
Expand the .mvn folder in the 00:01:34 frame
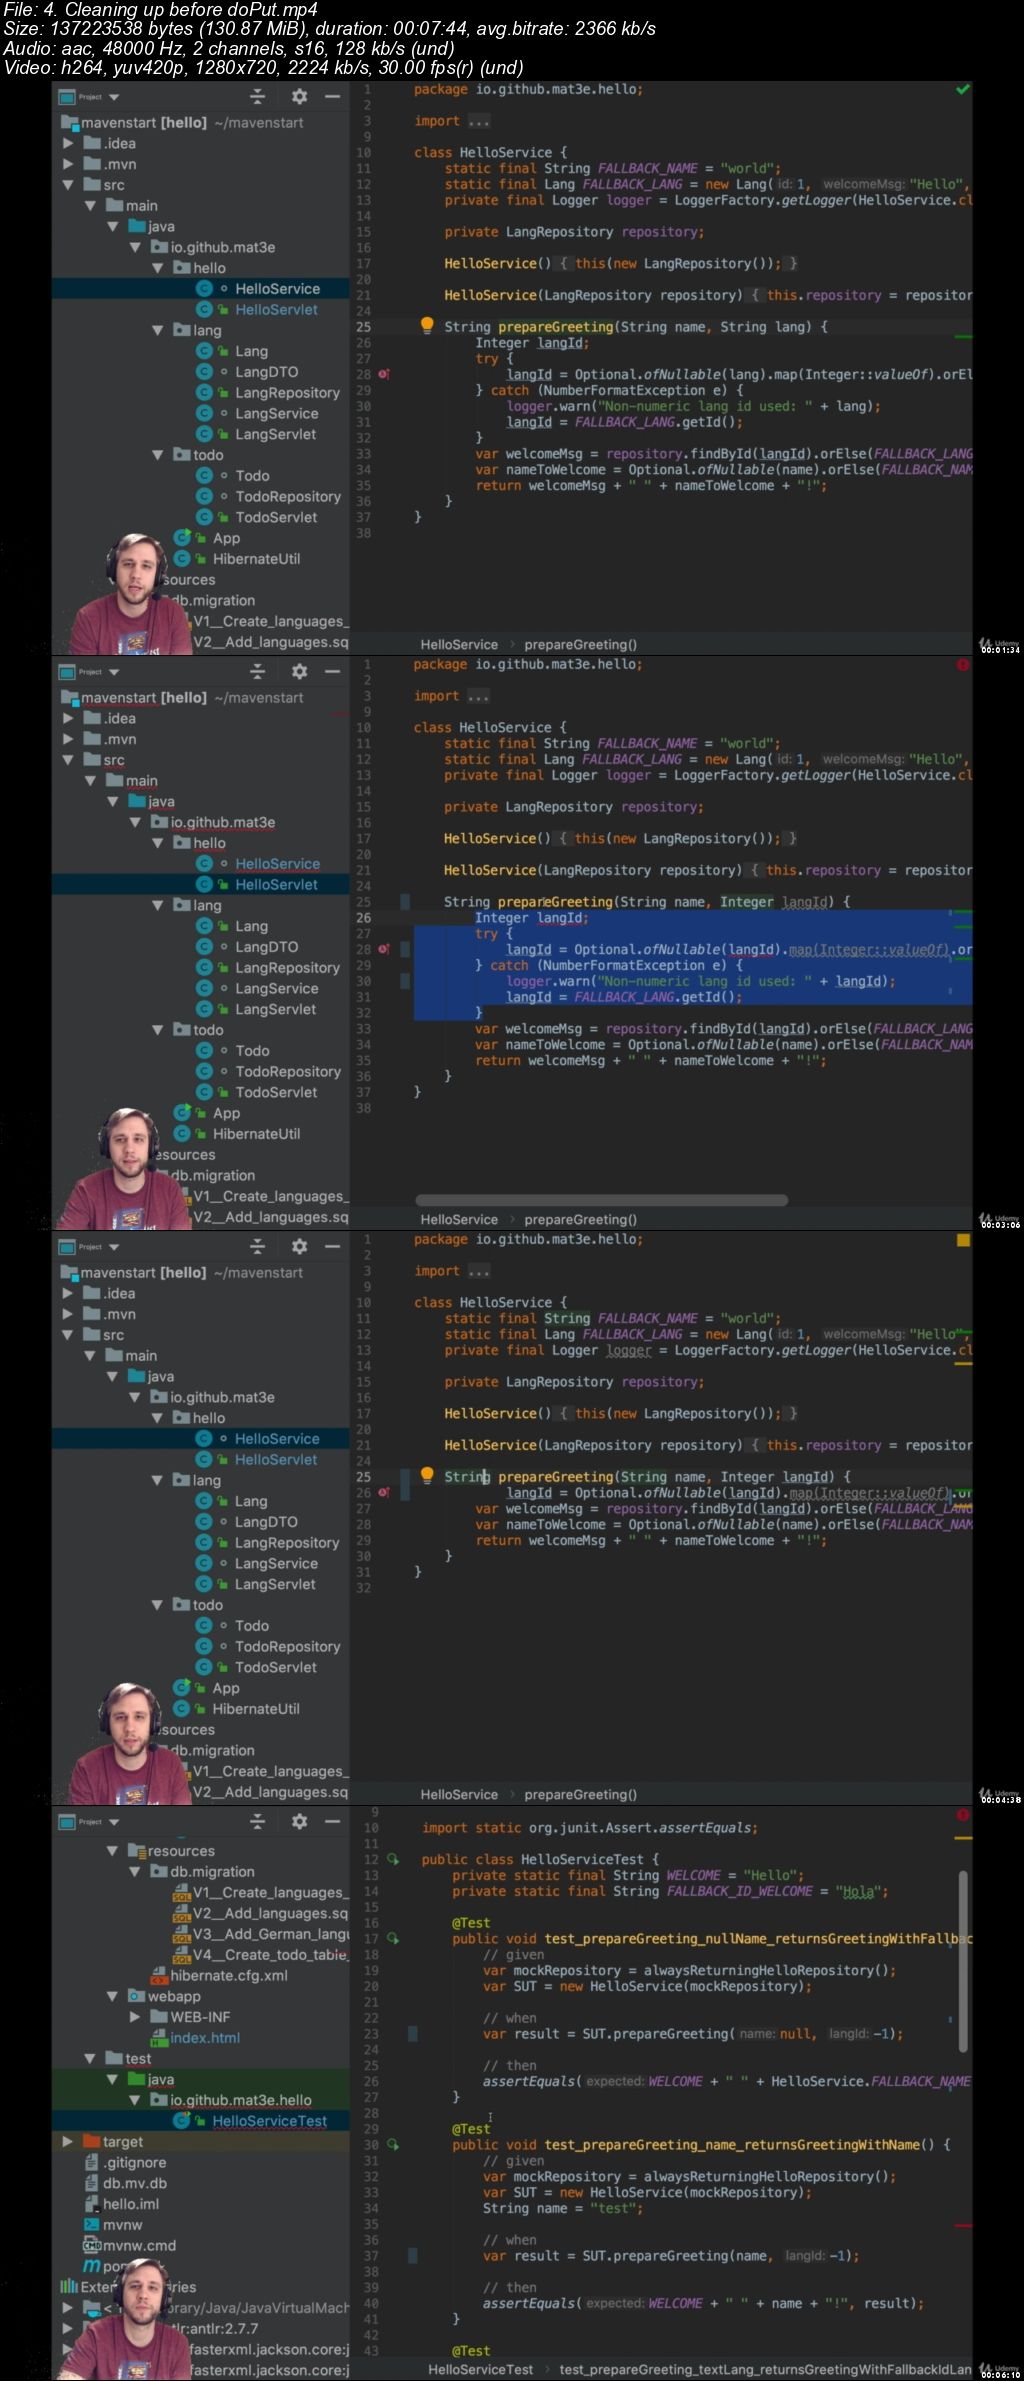tap(68, 164)
